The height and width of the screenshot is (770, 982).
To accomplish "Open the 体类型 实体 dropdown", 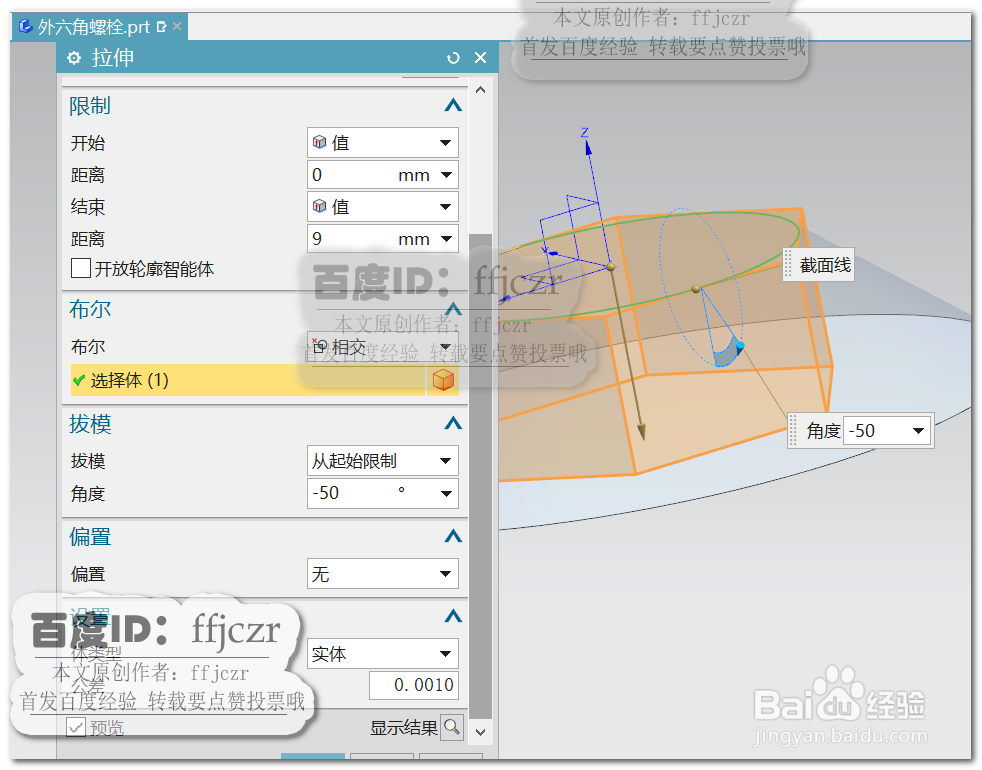I will [383, 654].
